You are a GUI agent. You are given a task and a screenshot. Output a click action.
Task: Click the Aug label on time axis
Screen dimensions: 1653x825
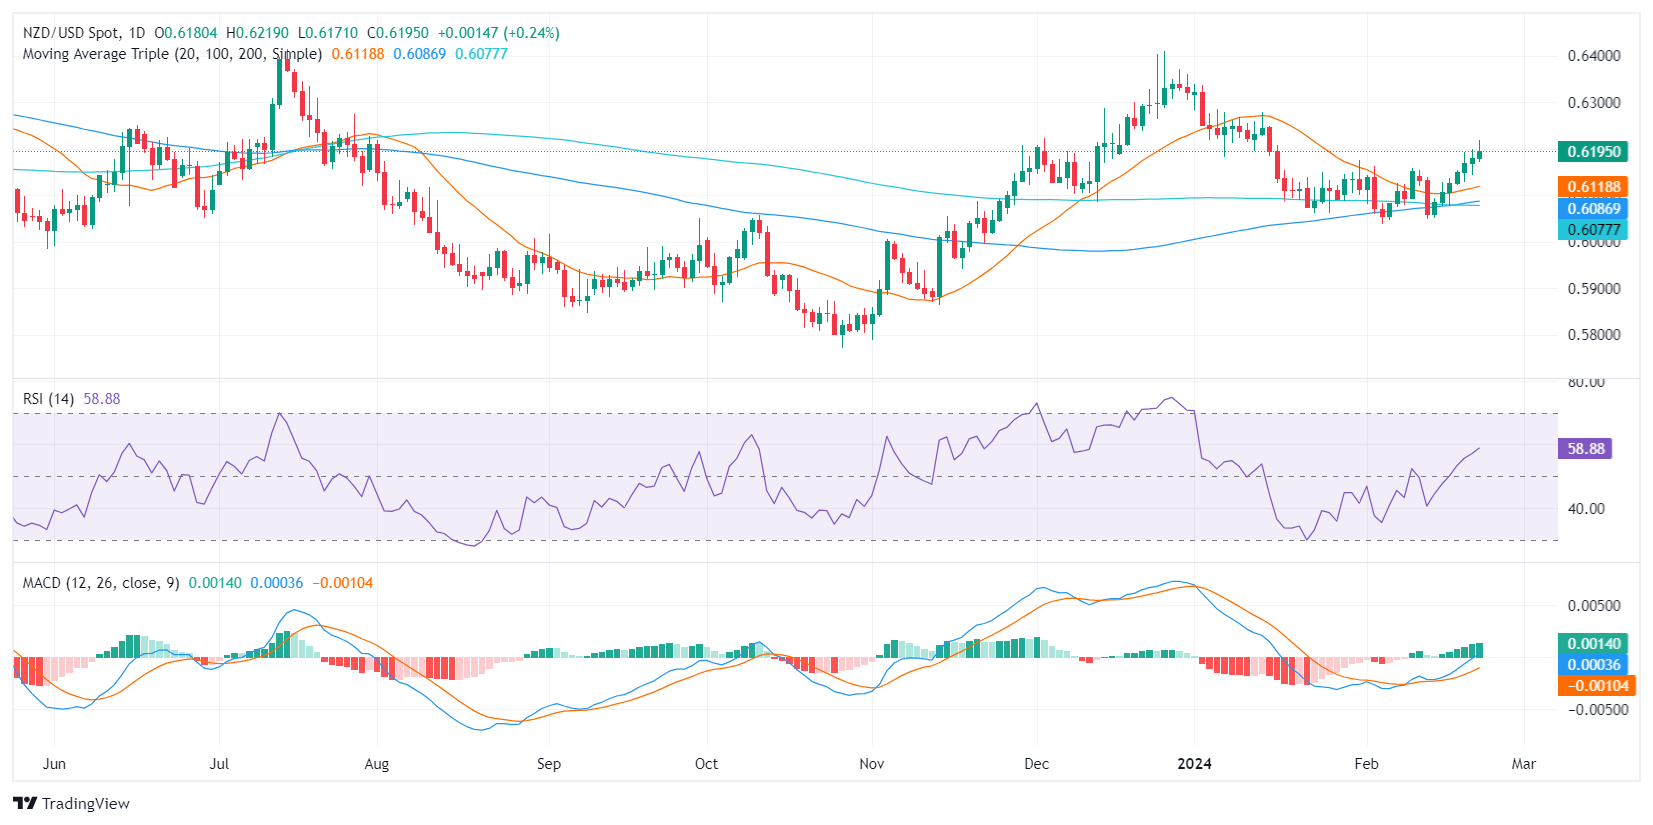click(377, 764)
